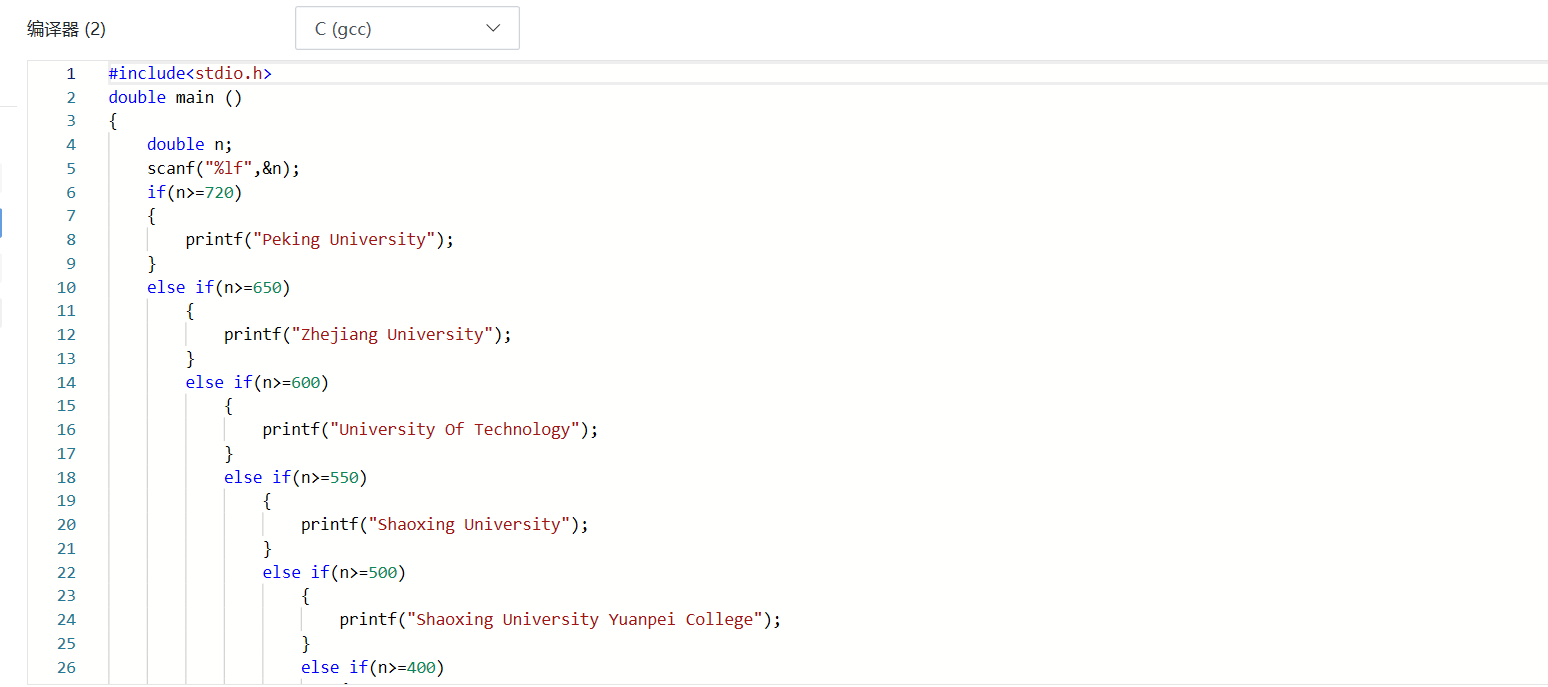Click line number 18 in gutter

66,477
